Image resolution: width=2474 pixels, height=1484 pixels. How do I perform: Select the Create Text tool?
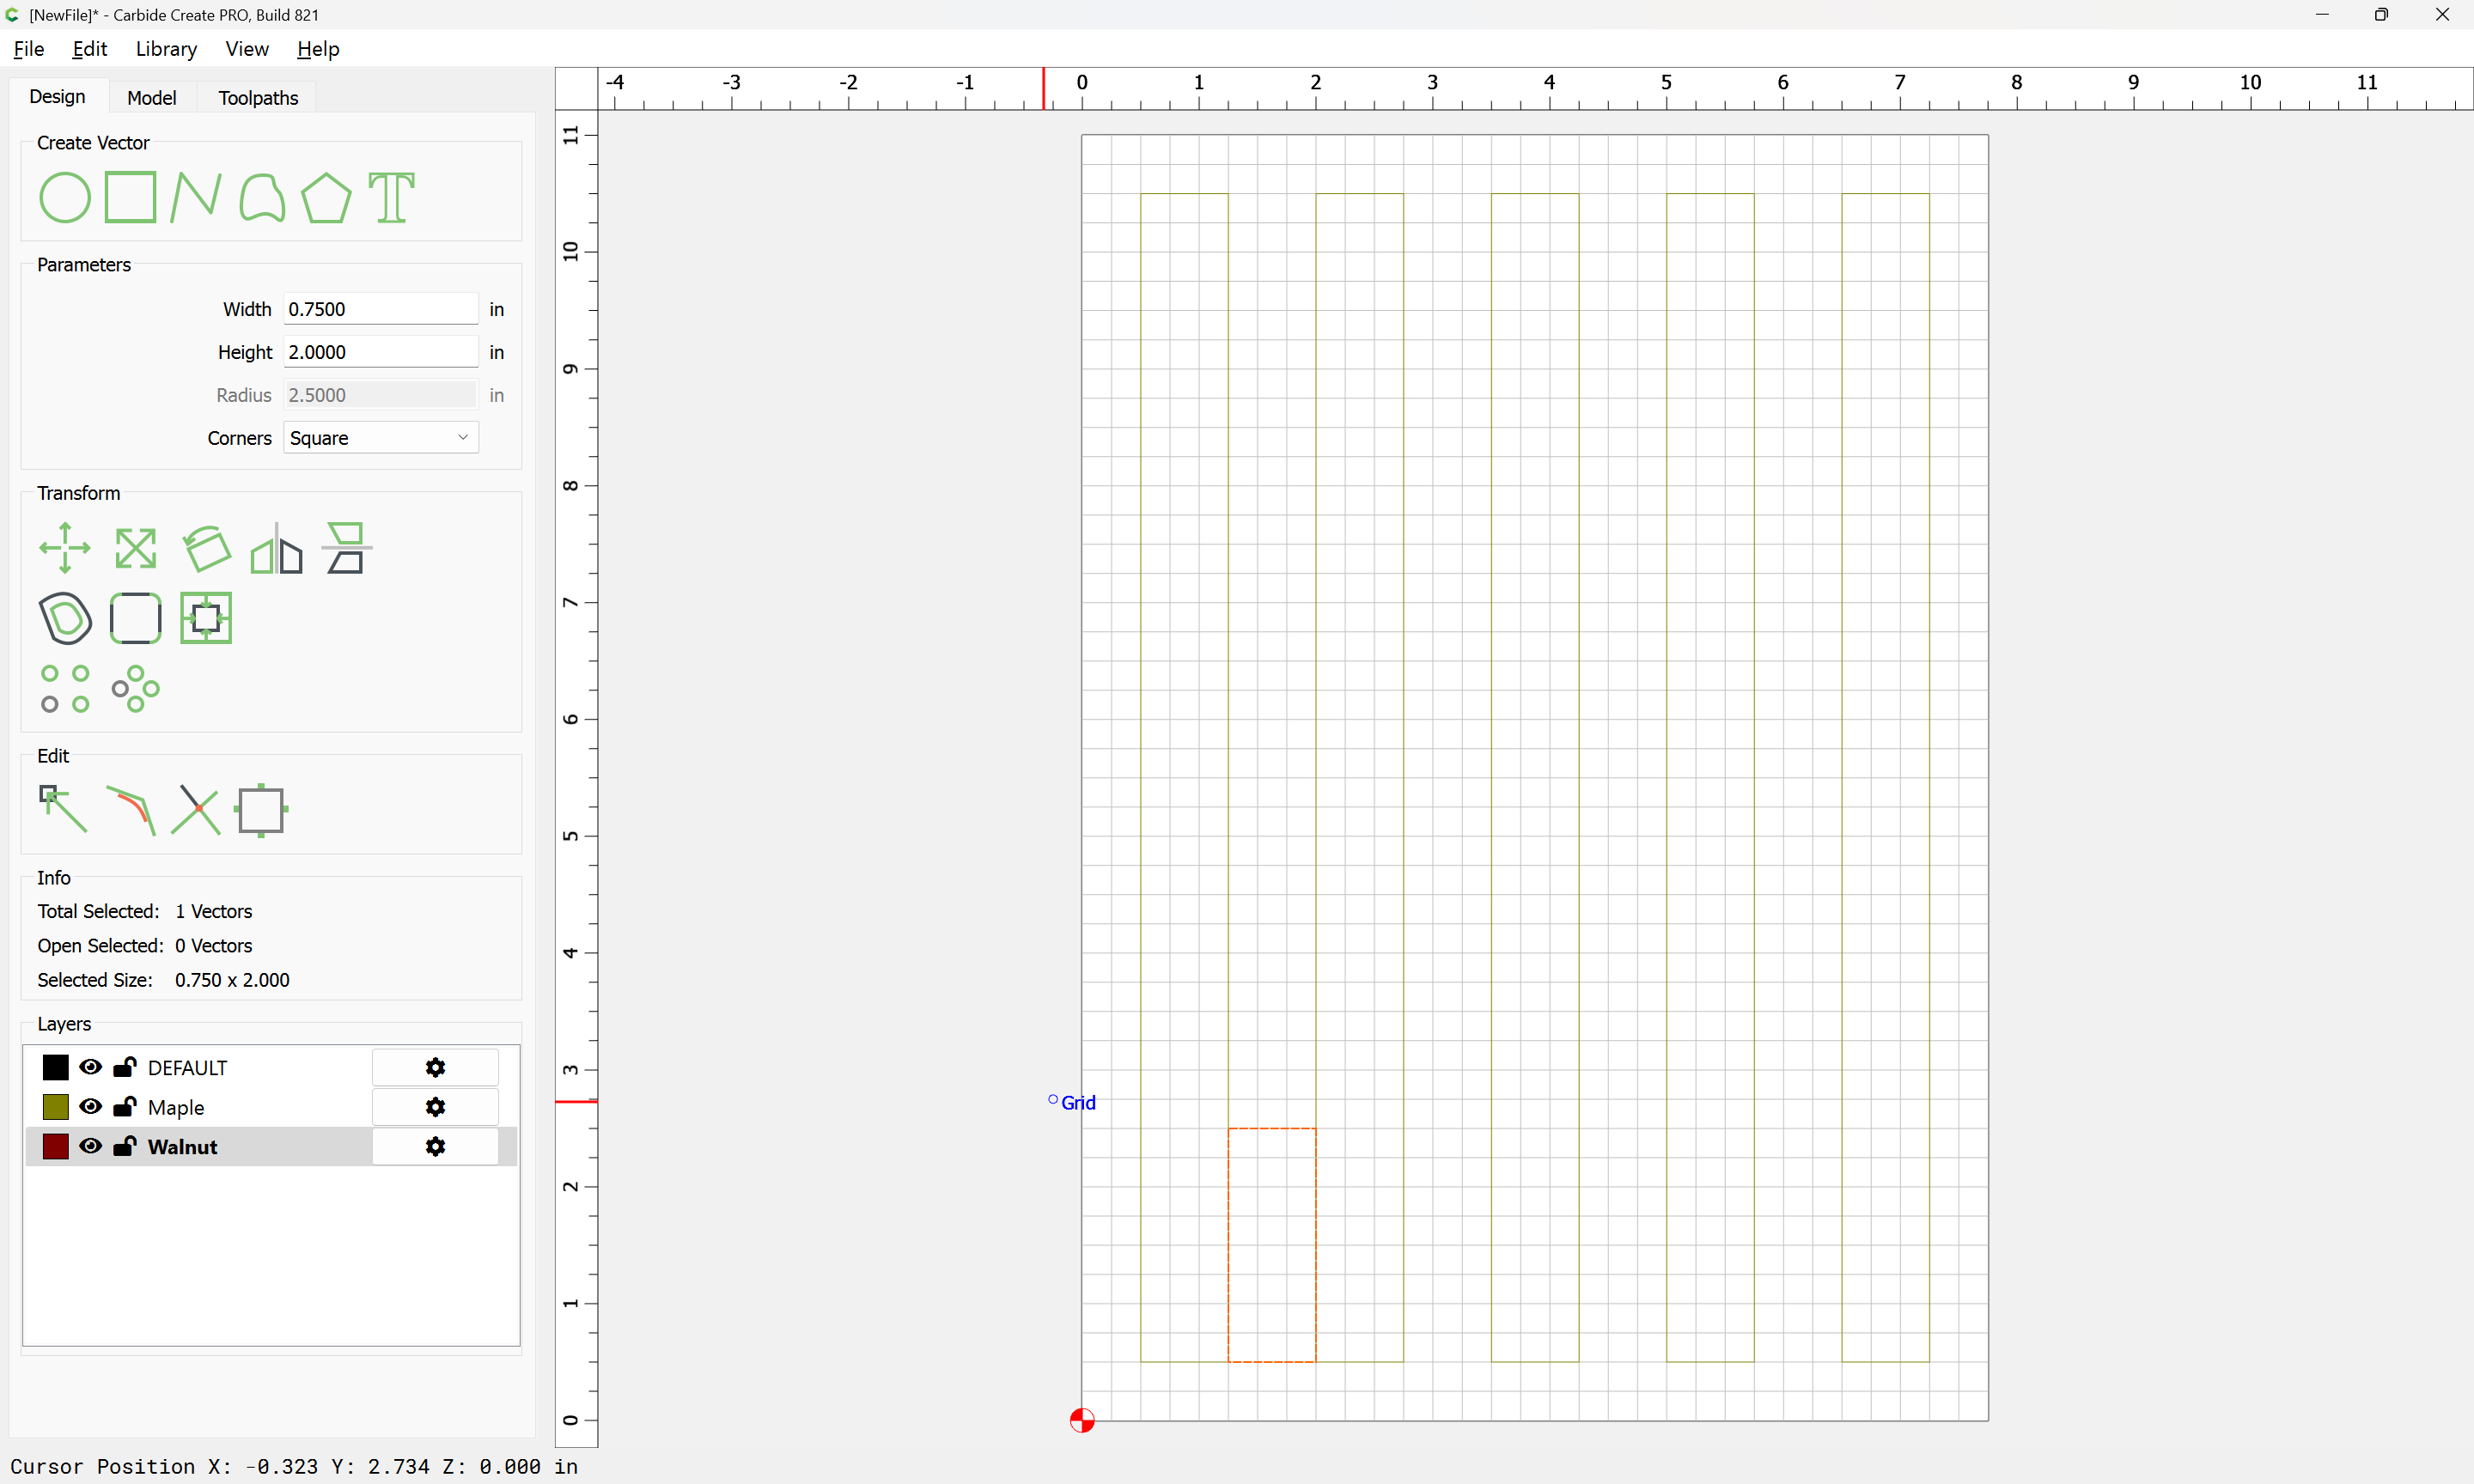pos(391,197)
